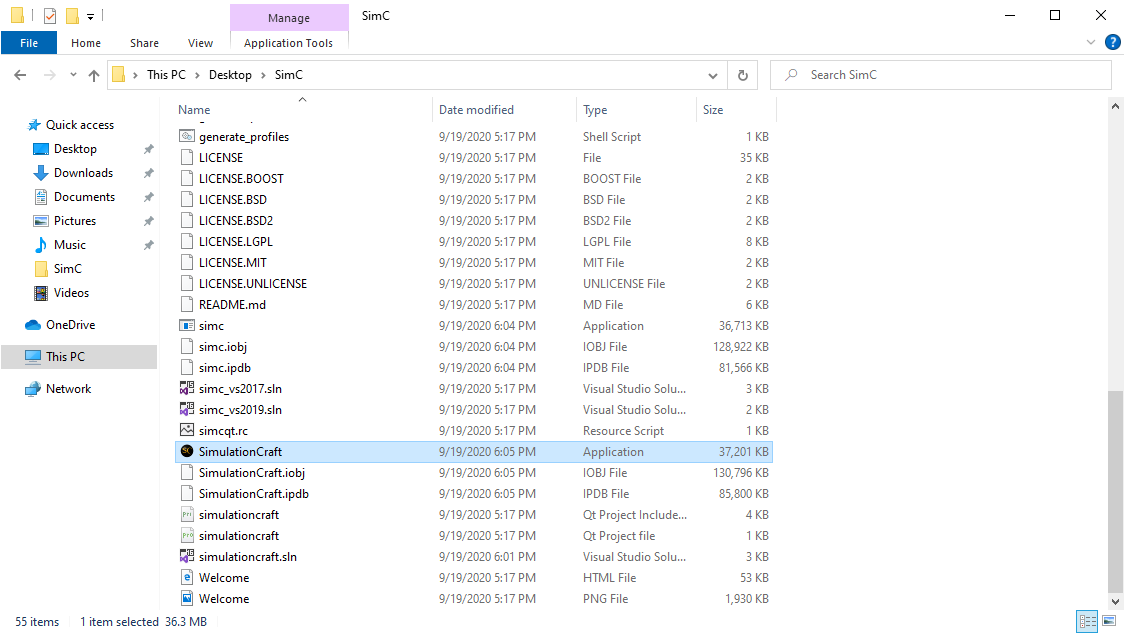The width and height of the screenshot is (1125, 634).
Task: Click the Qt Project Include file icon
Action: coord(187,514)
